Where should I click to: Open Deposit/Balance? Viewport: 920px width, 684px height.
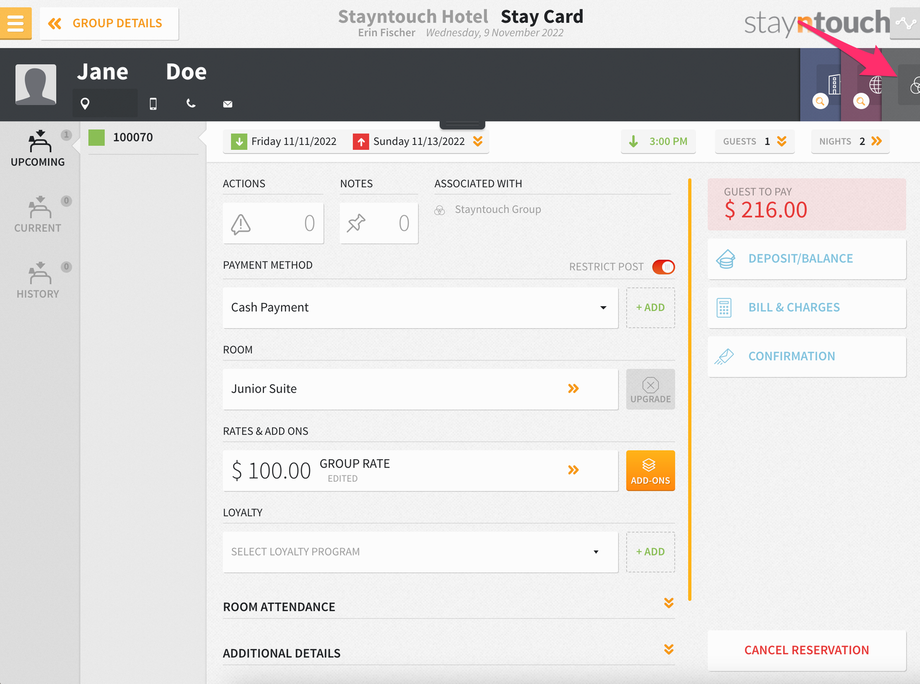click(x=807, y=259)
